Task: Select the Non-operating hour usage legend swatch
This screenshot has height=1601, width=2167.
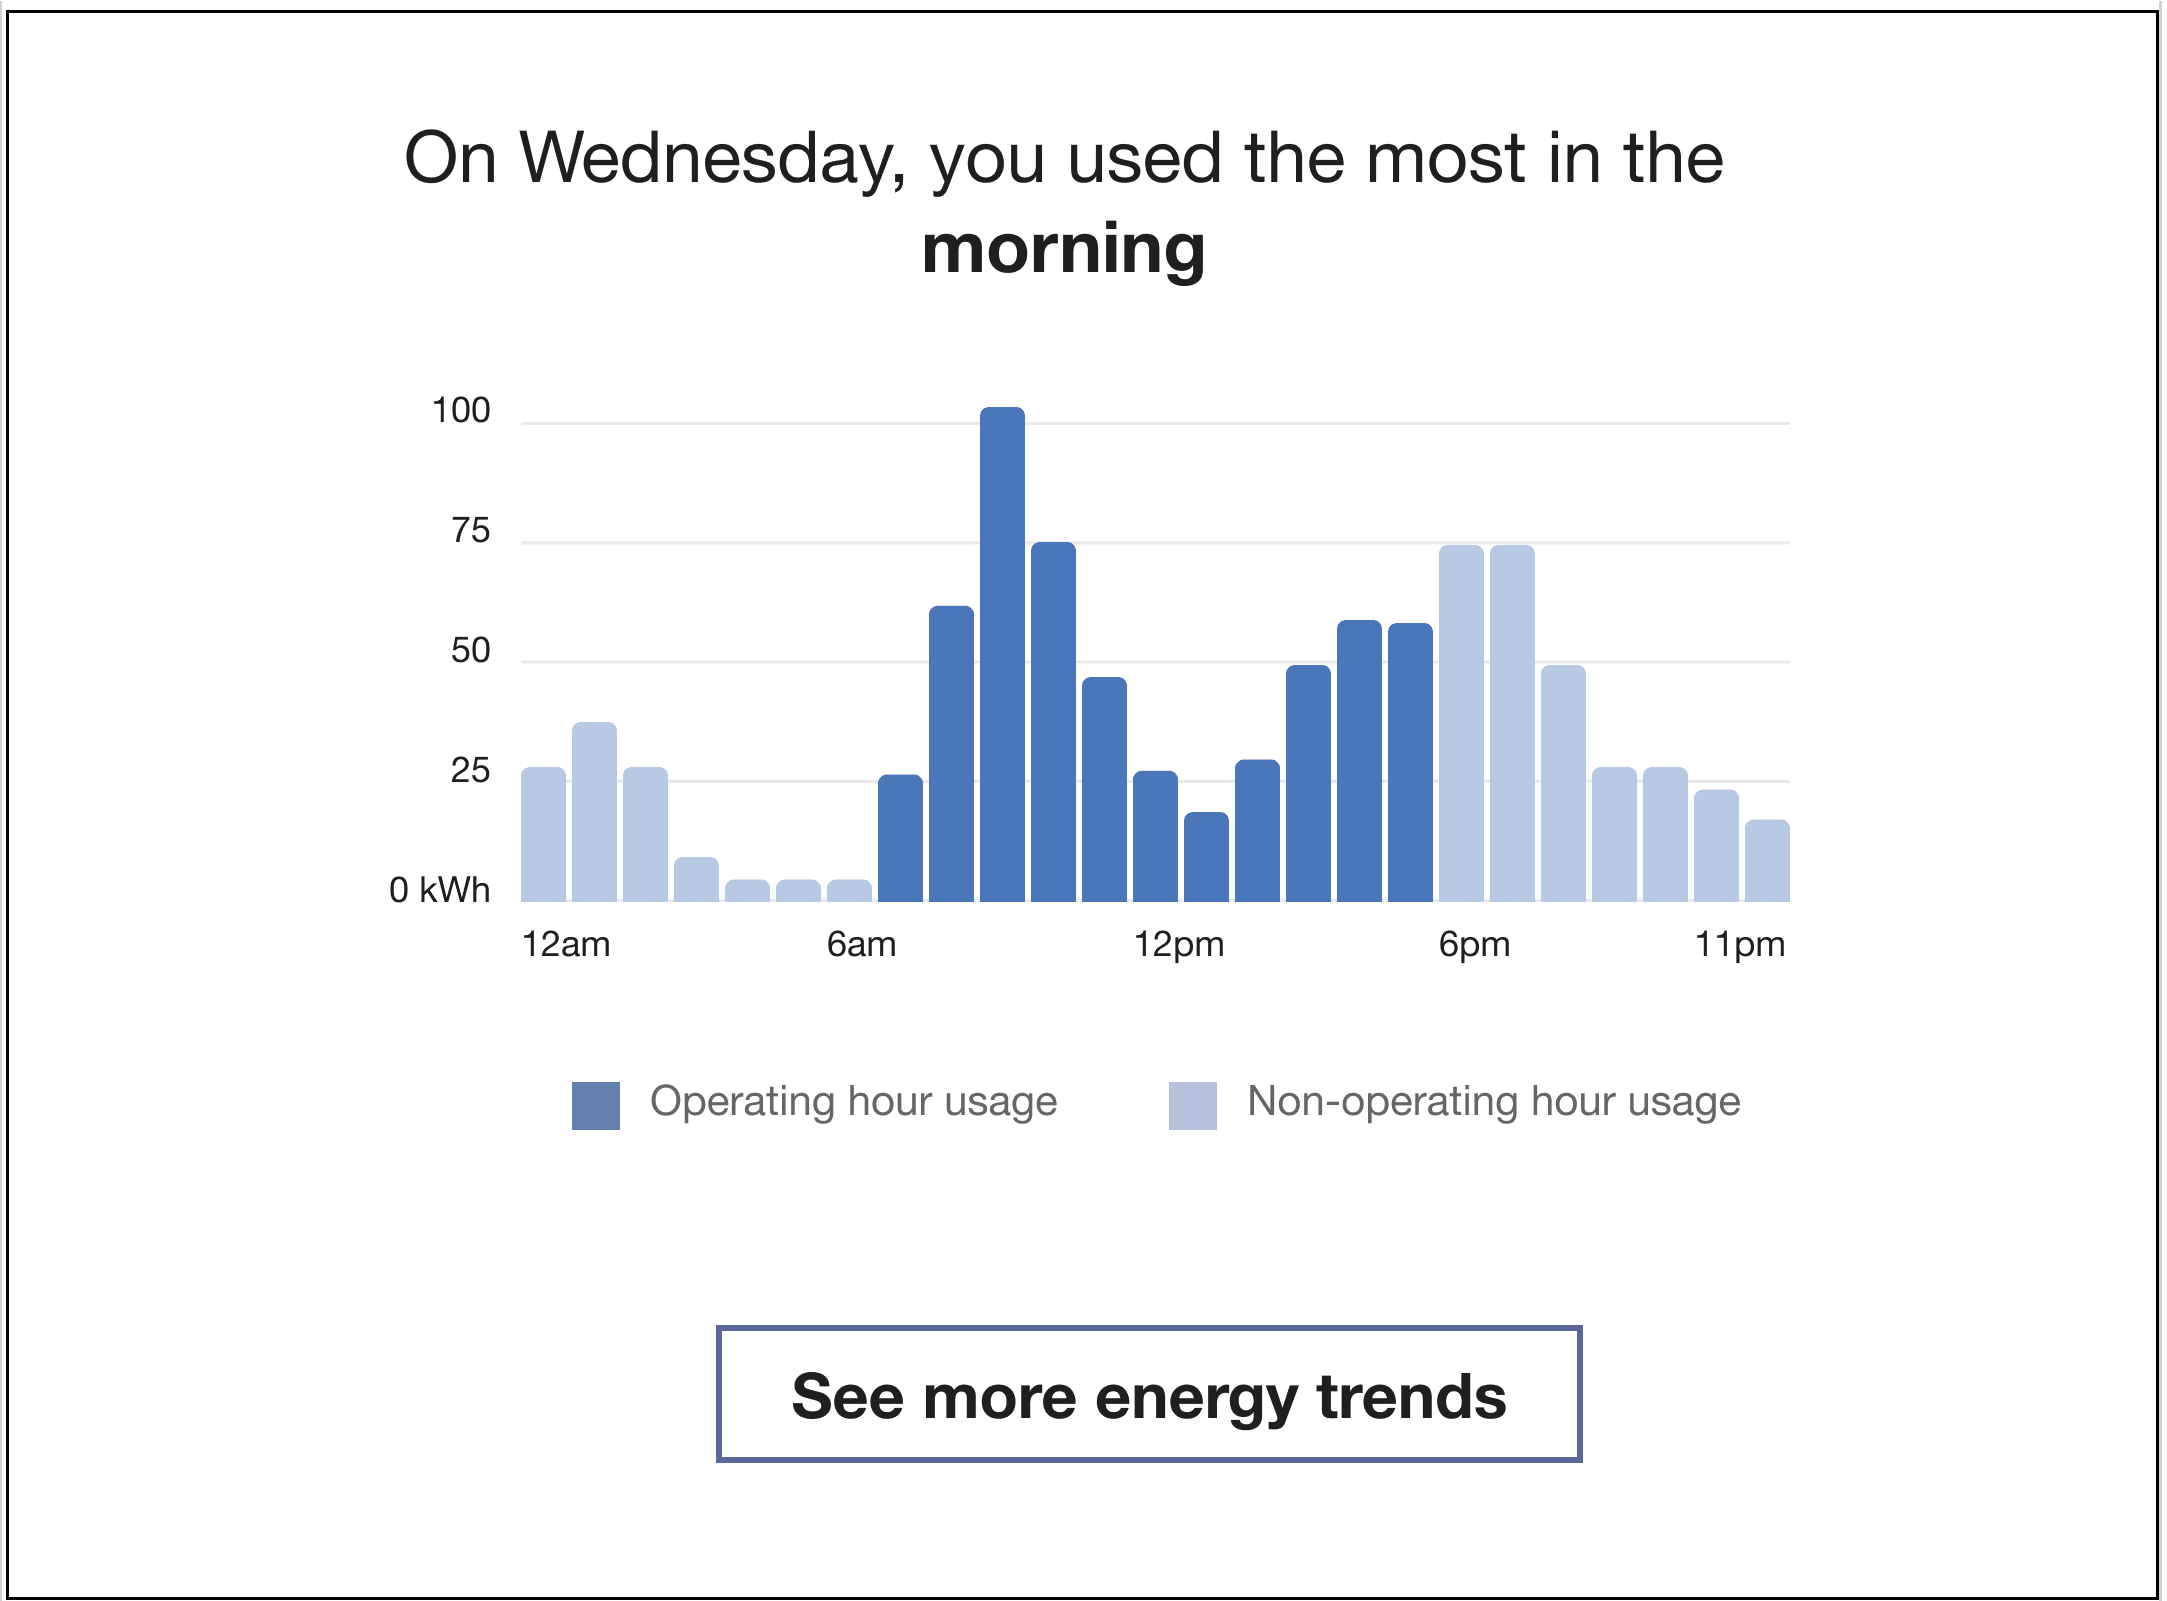Action: tap(1194, 1103)
